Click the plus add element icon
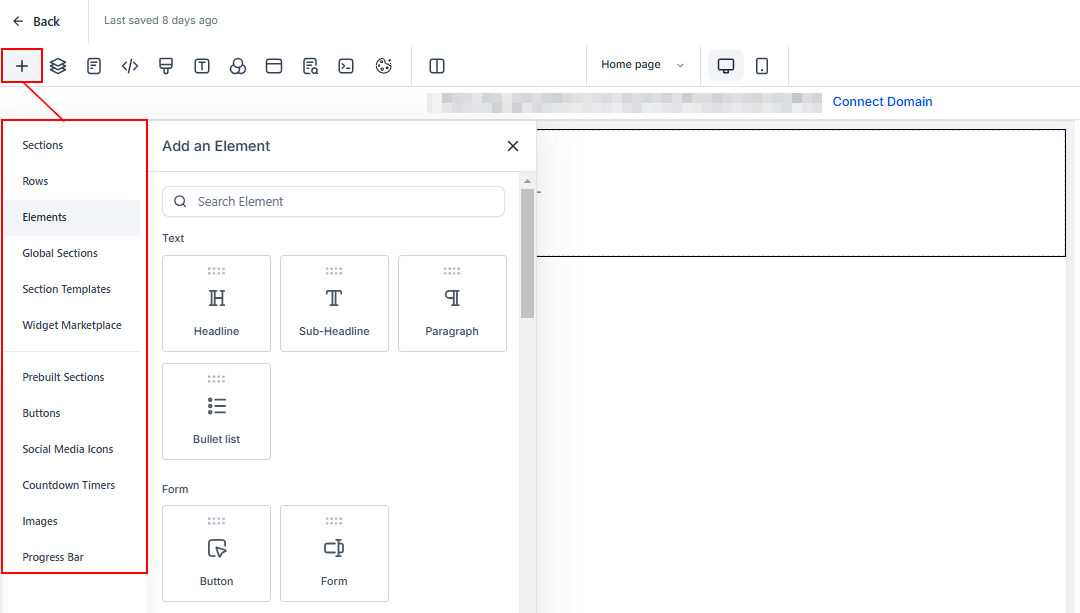 22,66
